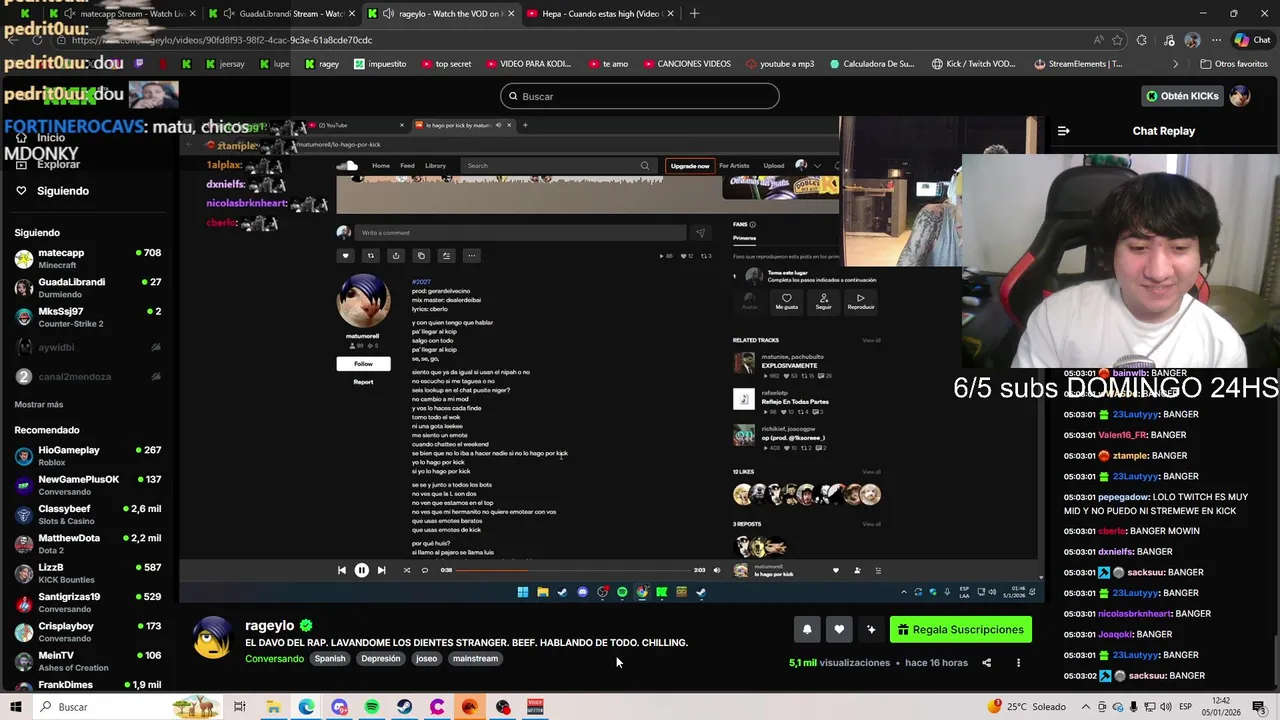Click the Regala Suscripciones button

tap(960, 629)
